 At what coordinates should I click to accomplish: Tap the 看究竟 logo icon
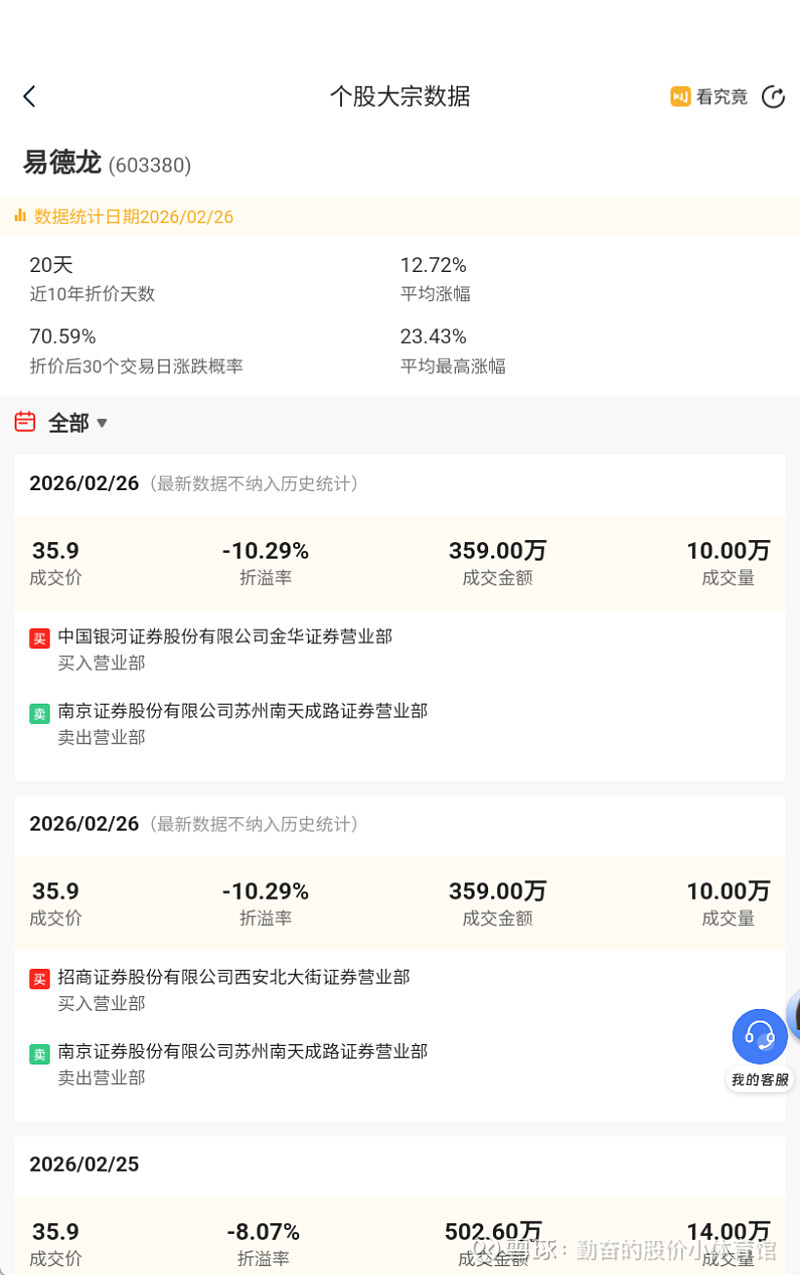click(x=681, y=96)
